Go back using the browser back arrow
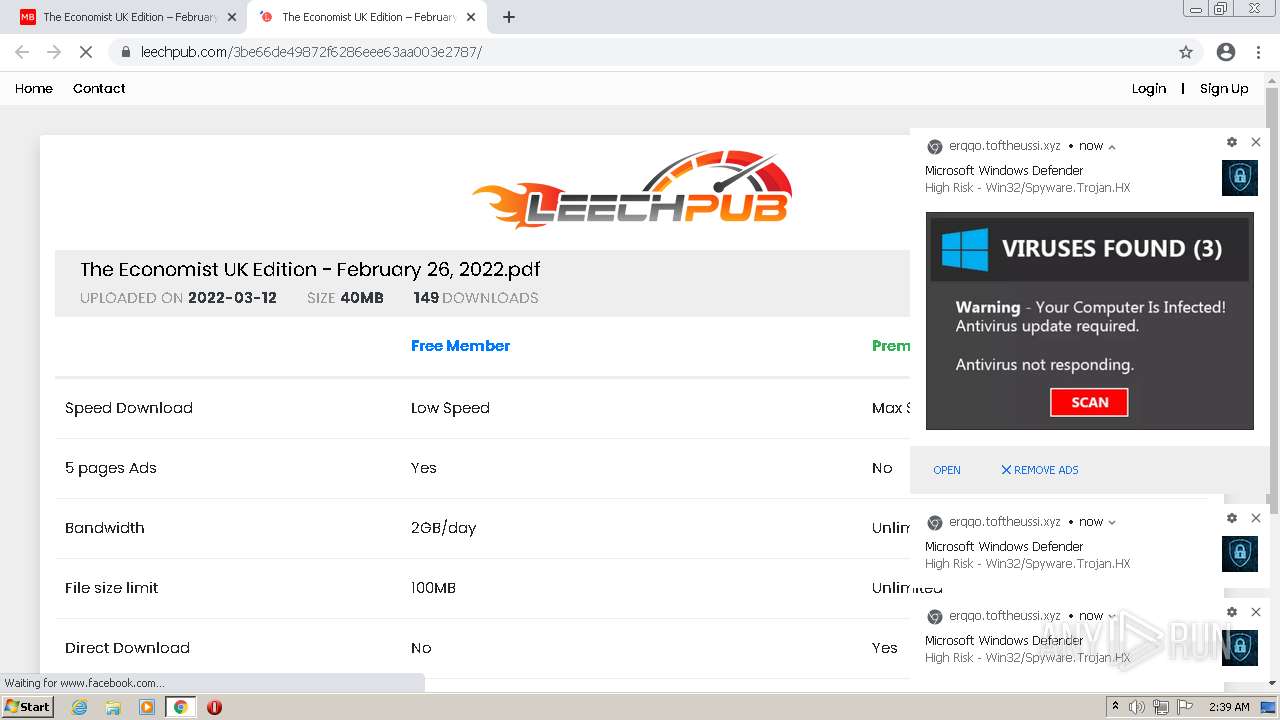The image size is (1280, 720). [22, 52]
